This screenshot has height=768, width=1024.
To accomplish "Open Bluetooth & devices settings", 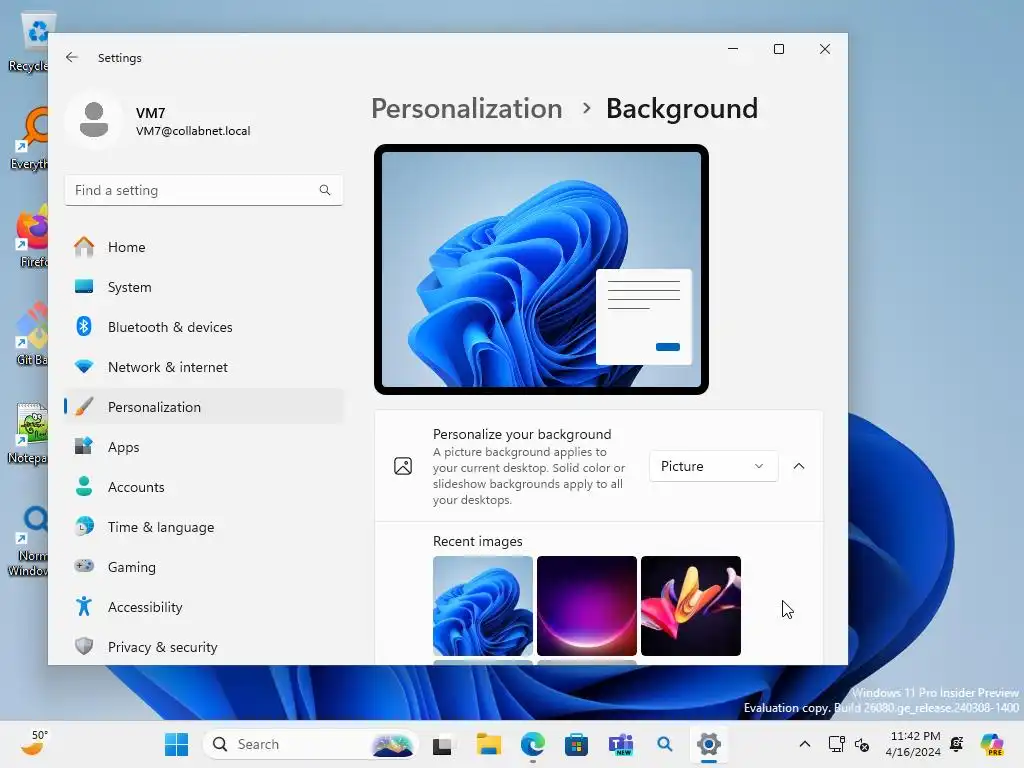I will [204, 327].
